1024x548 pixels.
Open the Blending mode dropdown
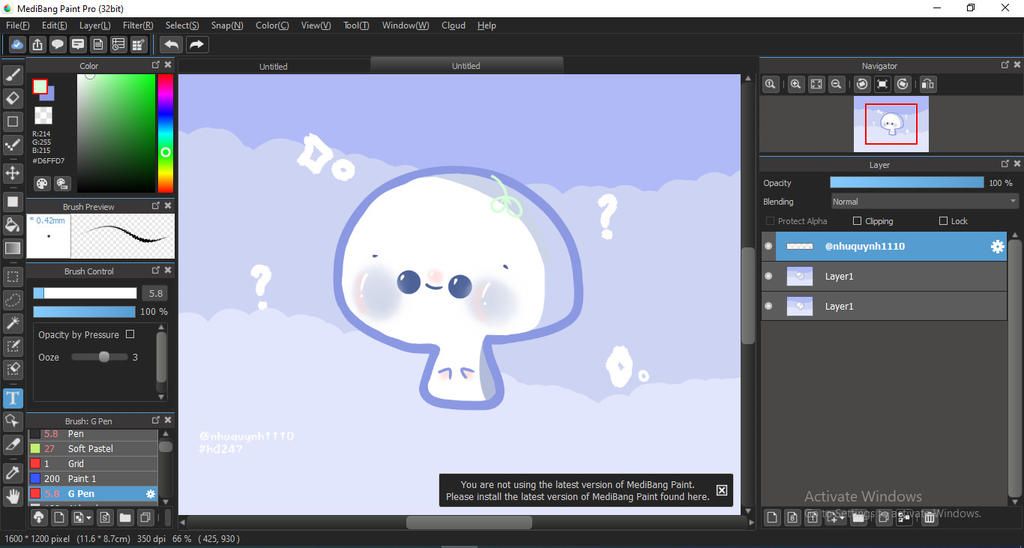pyautogui.click(x=924, y=201)
